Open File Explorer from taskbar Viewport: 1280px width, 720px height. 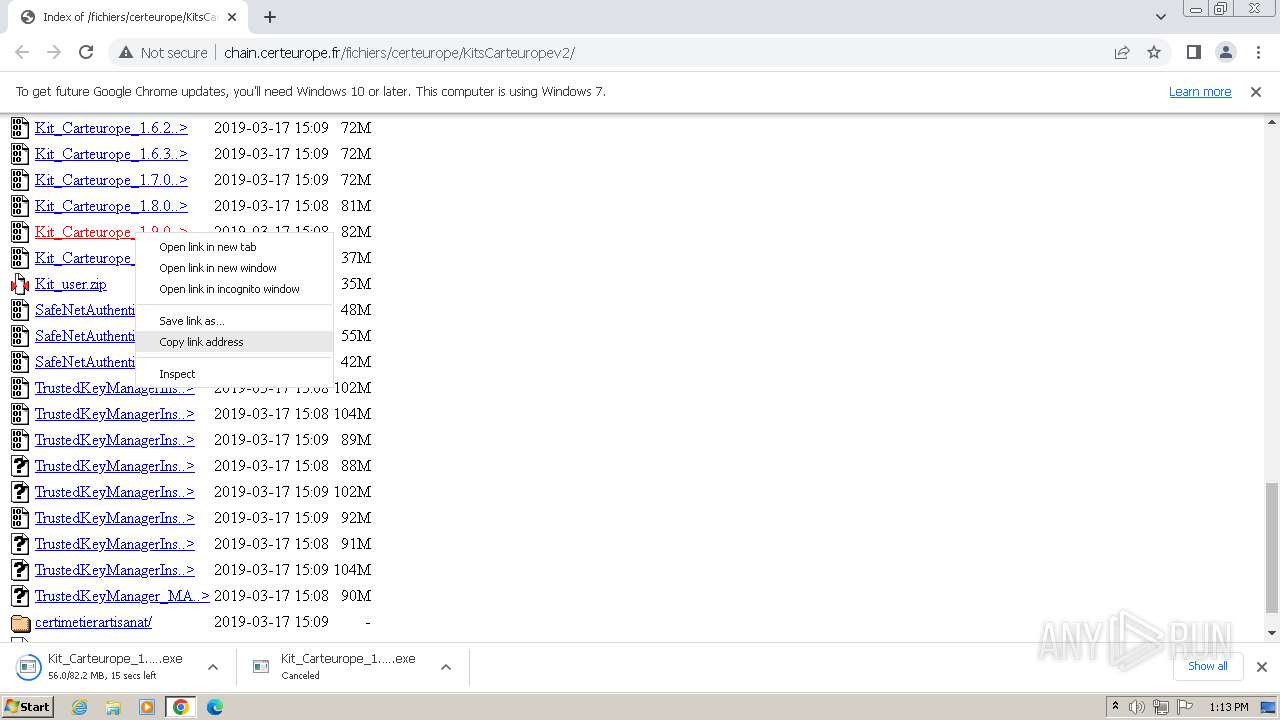point(113,707)
